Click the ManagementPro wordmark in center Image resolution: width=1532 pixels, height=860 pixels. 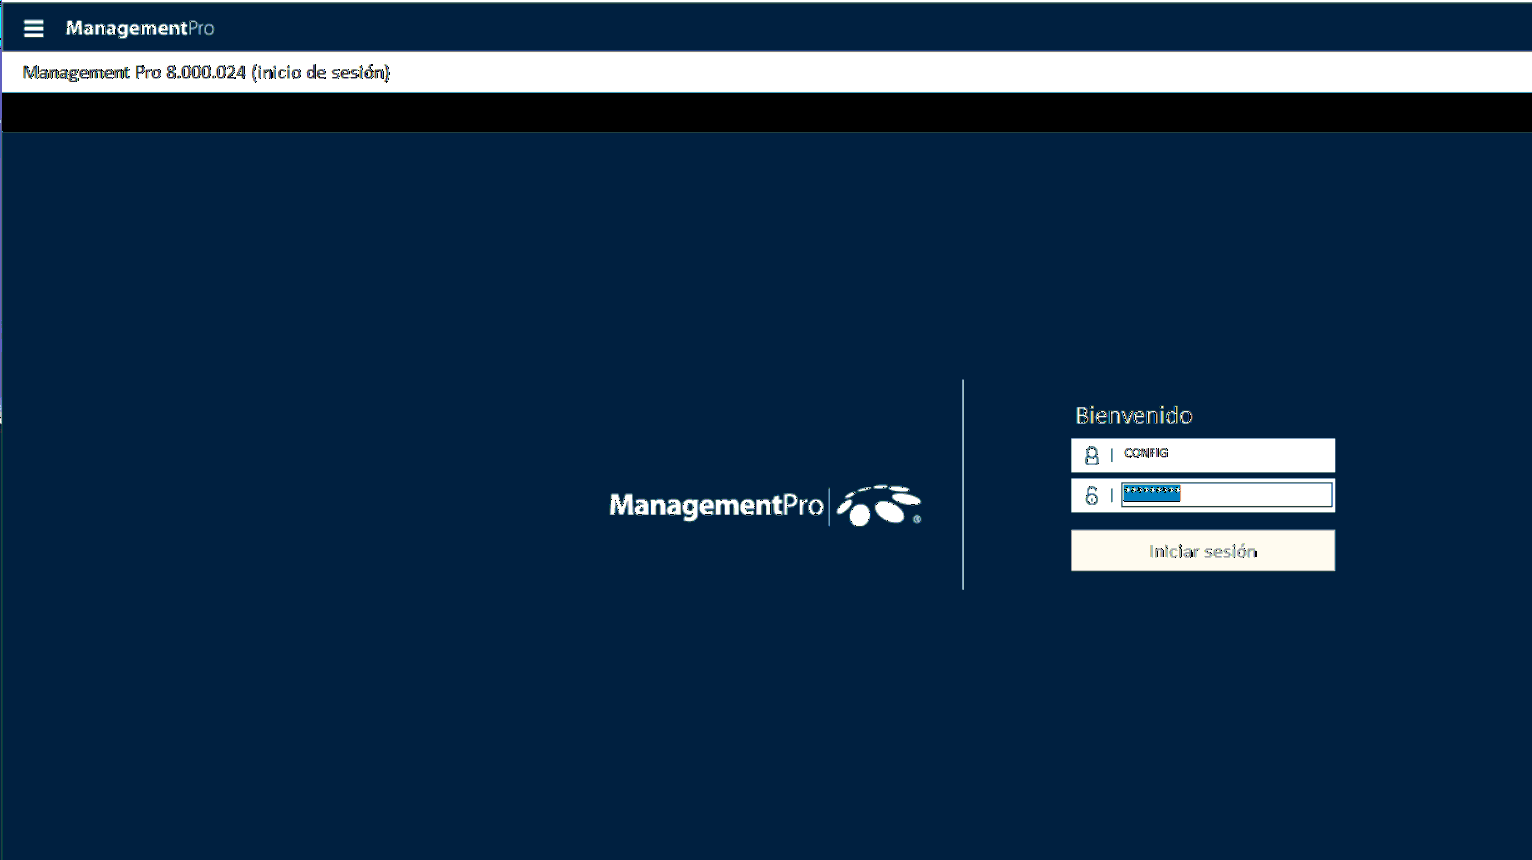(x=715, y=505)
